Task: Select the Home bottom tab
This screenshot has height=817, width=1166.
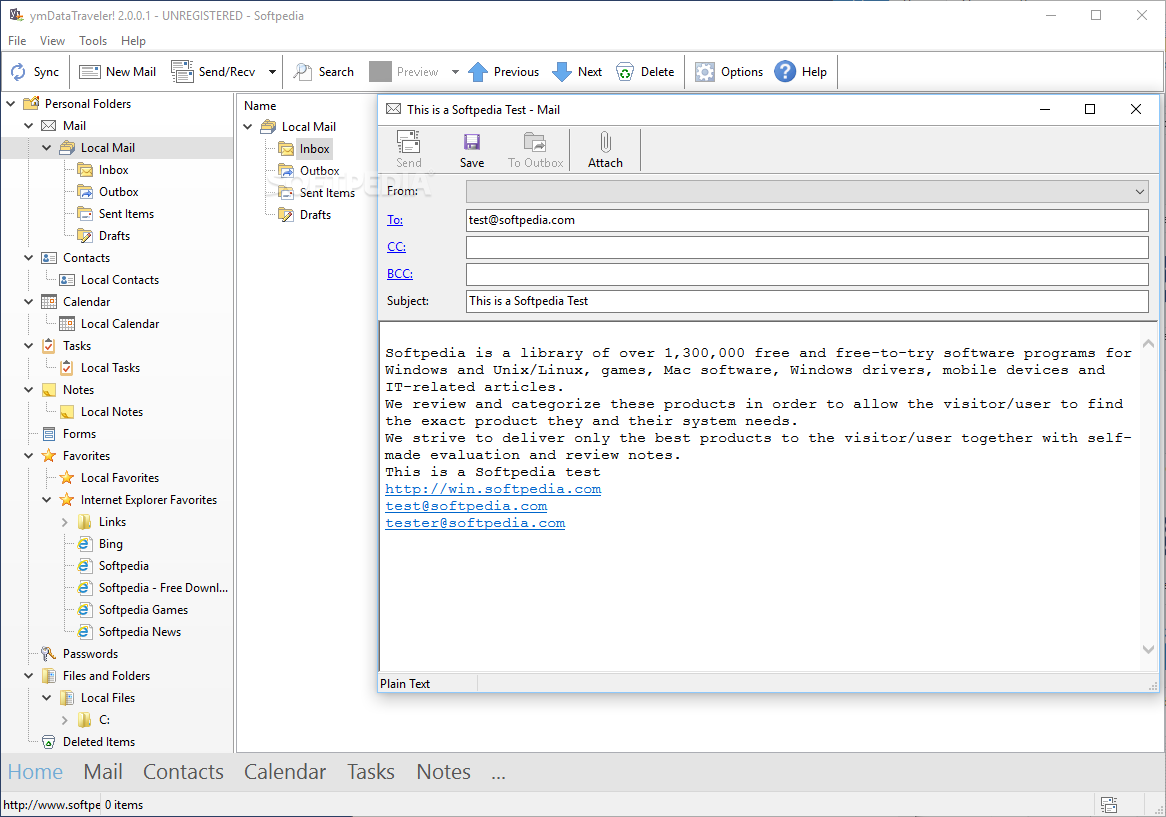Action: (35, 772)
